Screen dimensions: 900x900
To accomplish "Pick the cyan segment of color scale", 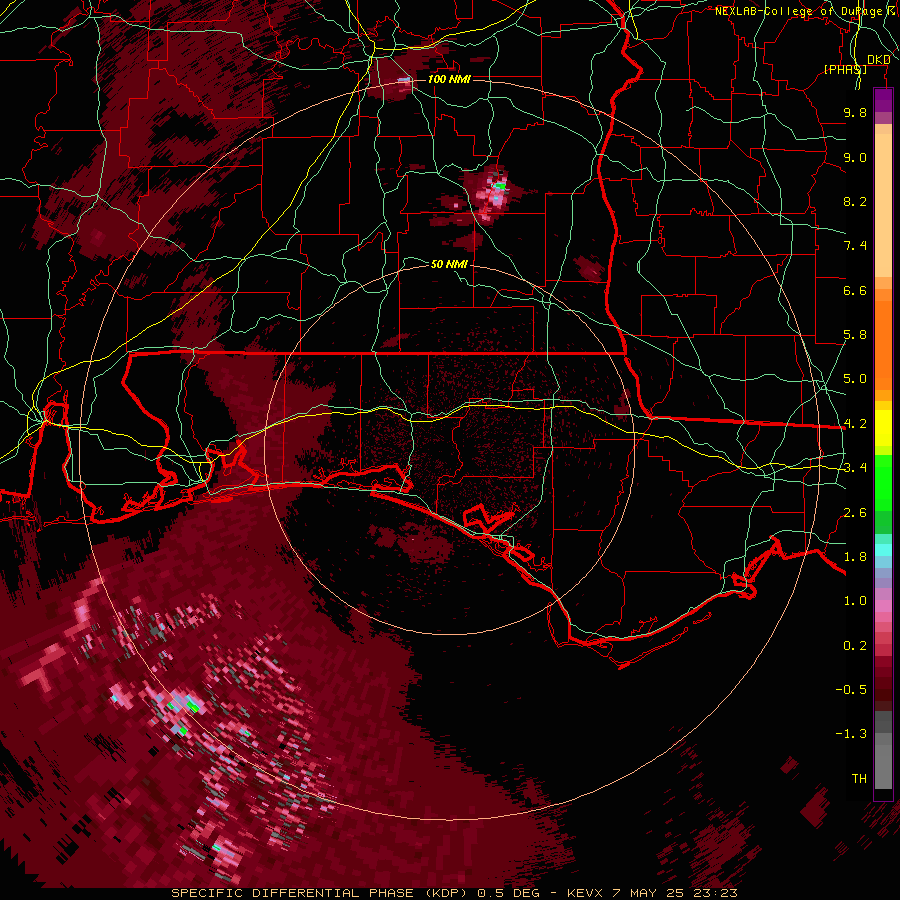I will point(883,549).
